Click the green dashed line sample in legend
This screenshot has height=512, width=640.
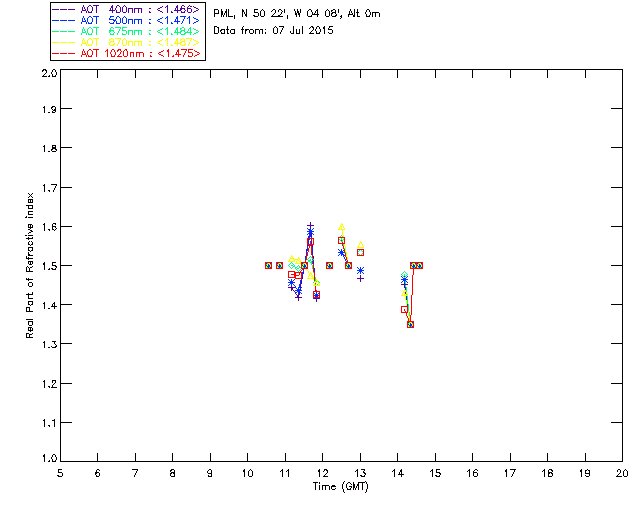[x=64, y=31]
